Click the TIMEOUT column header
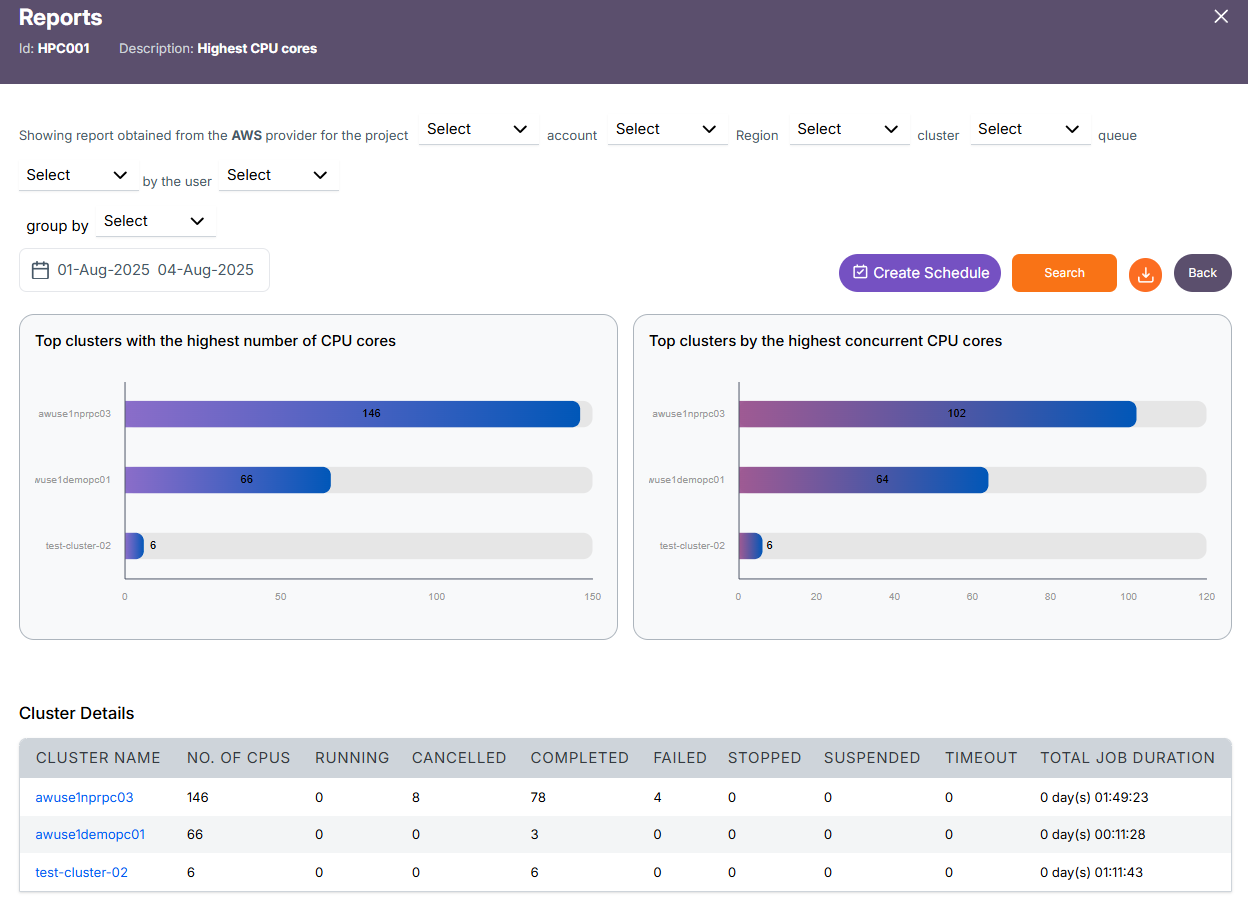This screenshot has height=903, width=1248. pos(981,758)
